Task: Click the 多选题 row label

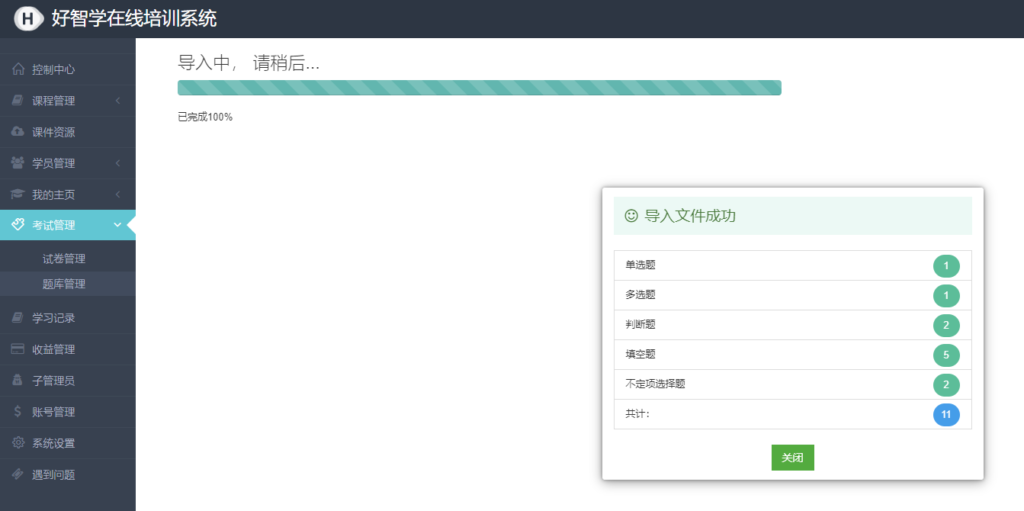Action: (641, 295)
